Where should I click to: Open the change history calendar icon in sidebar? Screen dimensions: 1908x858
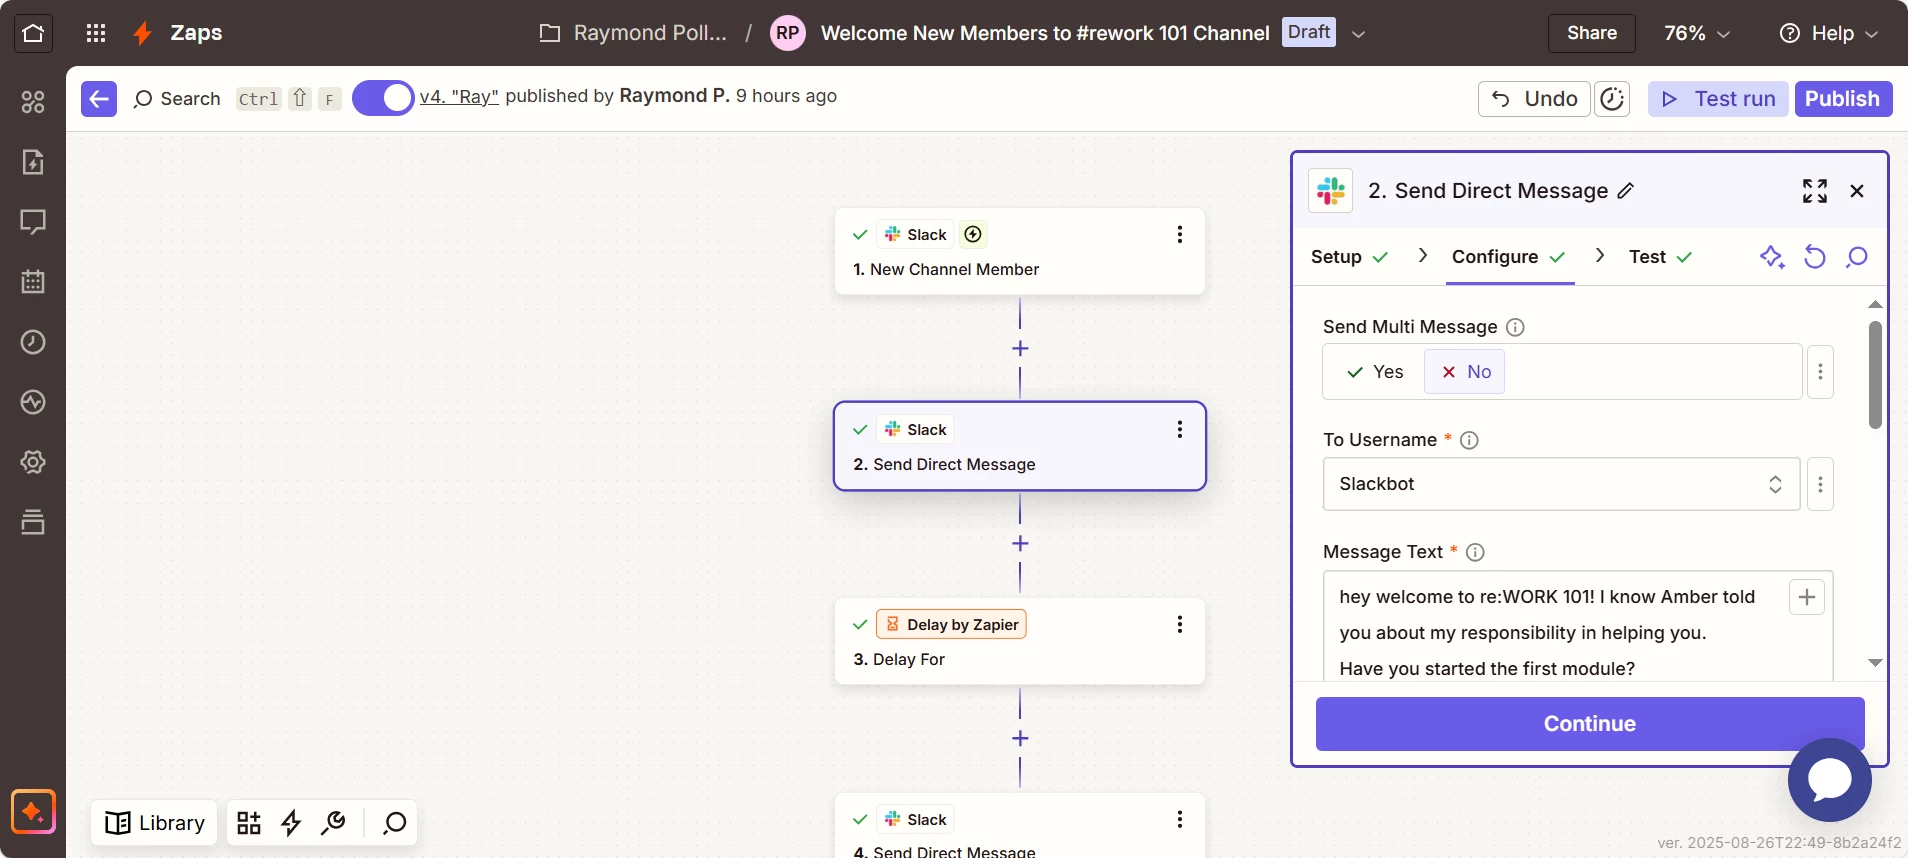point(33,282)
